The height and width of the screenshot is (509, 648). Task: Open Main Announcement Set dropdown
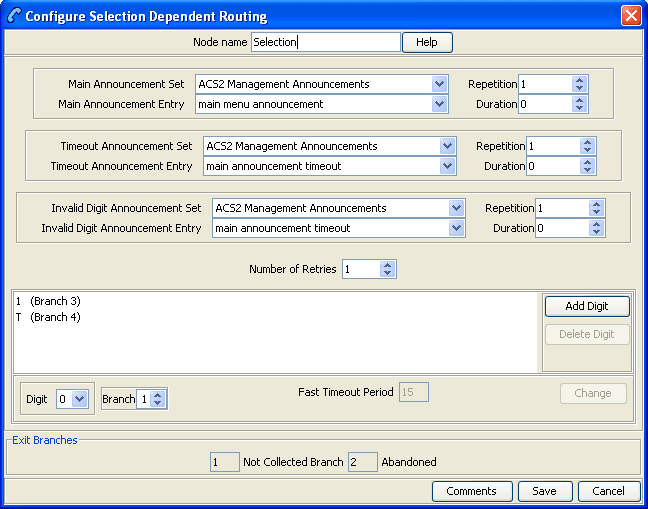pyautogui.click(x=439, y=84)
